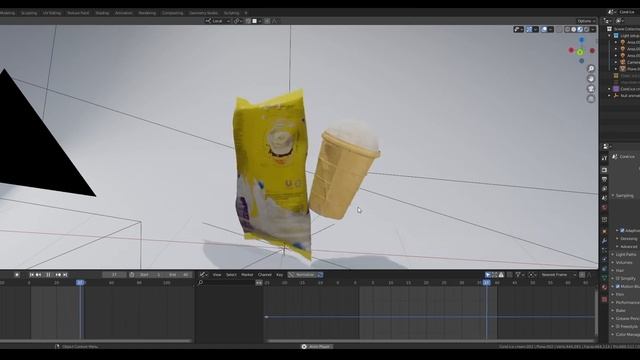Switch to solid viewport shading
This screenshot has height=360, width=640.
tap(573, 29)
